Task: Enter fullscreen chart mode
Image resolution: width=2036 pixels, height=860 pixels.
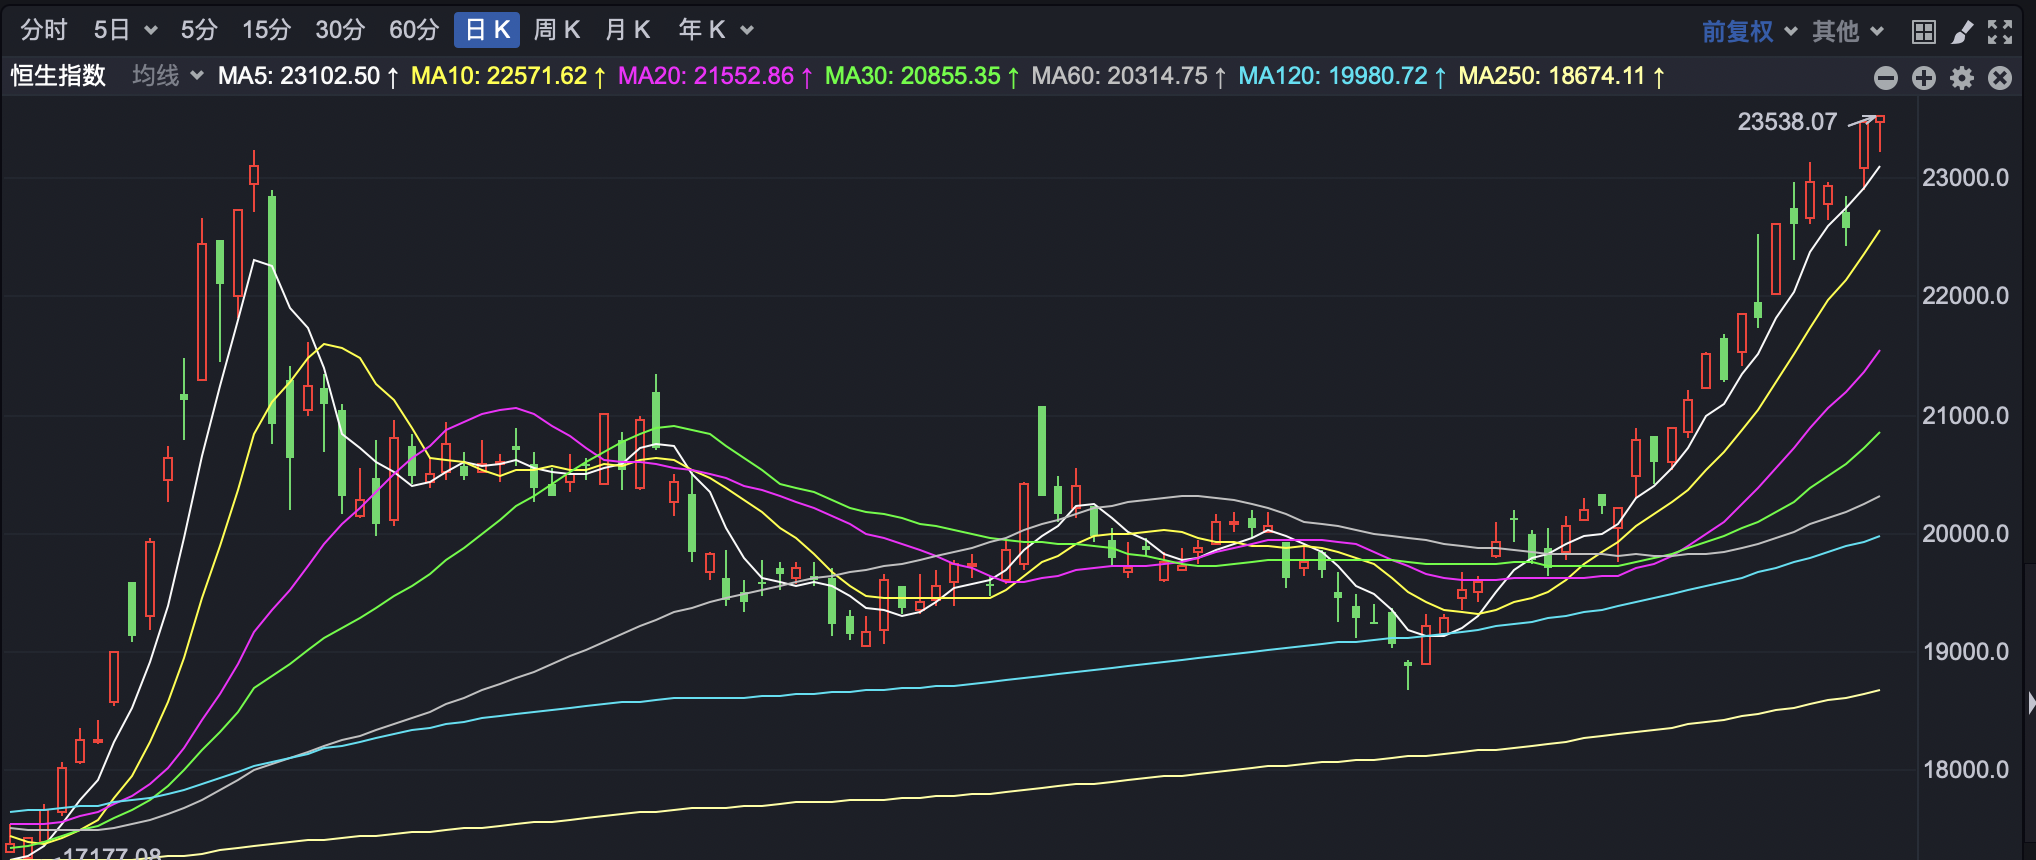Action: (2000, 32)
